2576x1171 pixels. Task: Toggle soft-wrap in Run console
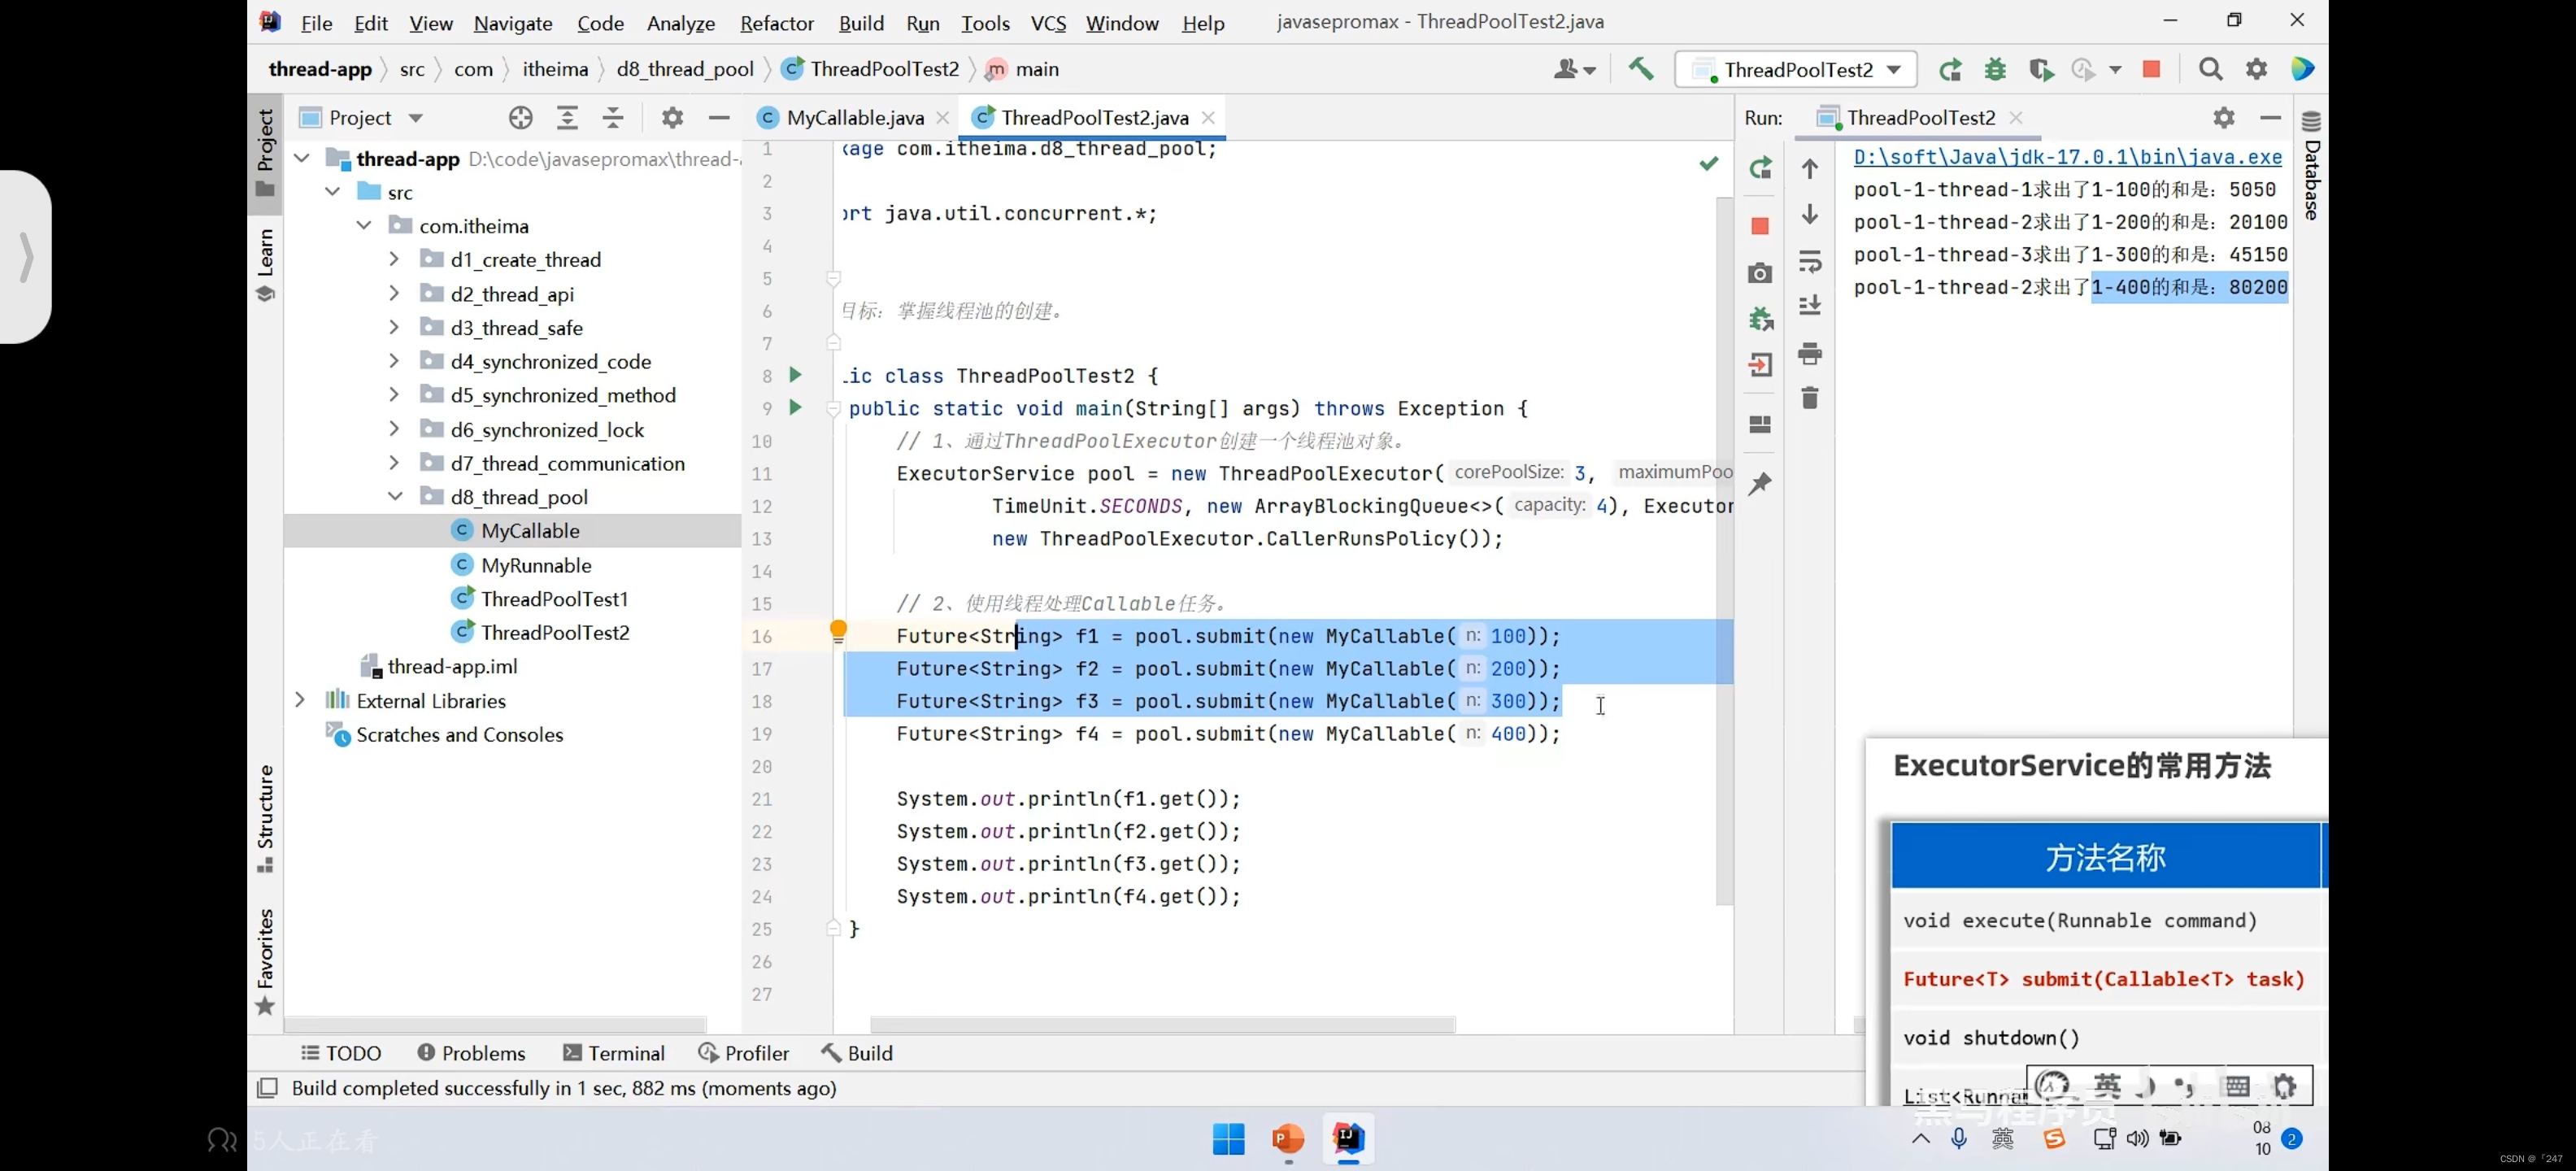[1810, 262]
